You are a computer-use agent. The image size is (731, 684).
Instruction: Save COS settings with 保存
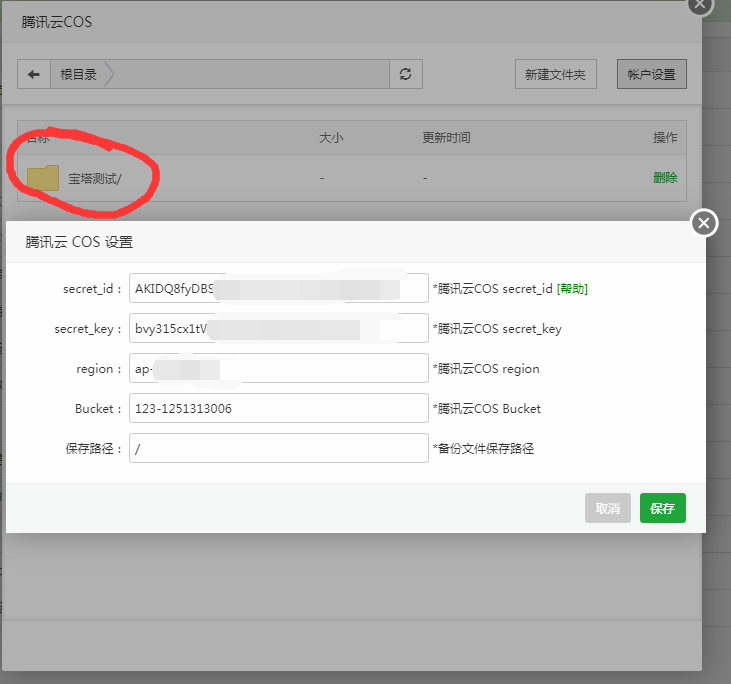coord(662,508)
